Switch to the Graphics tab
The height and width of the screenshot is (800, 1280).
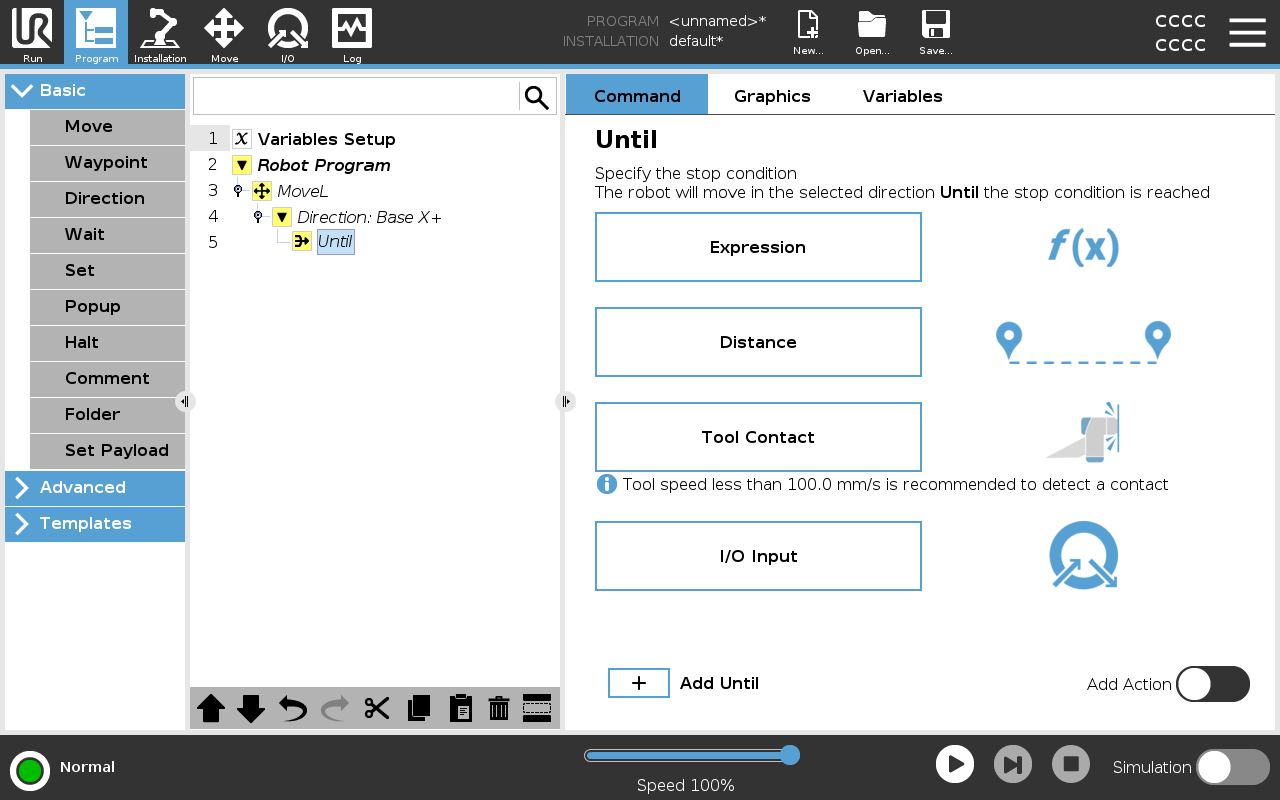click(x=772, y=96)
